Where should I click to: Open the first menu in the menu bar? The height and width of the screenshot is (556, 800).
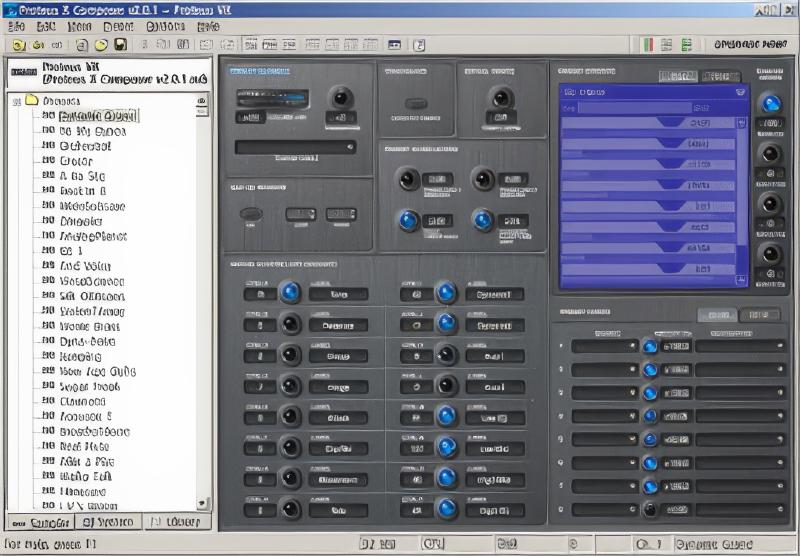[17, 26]
